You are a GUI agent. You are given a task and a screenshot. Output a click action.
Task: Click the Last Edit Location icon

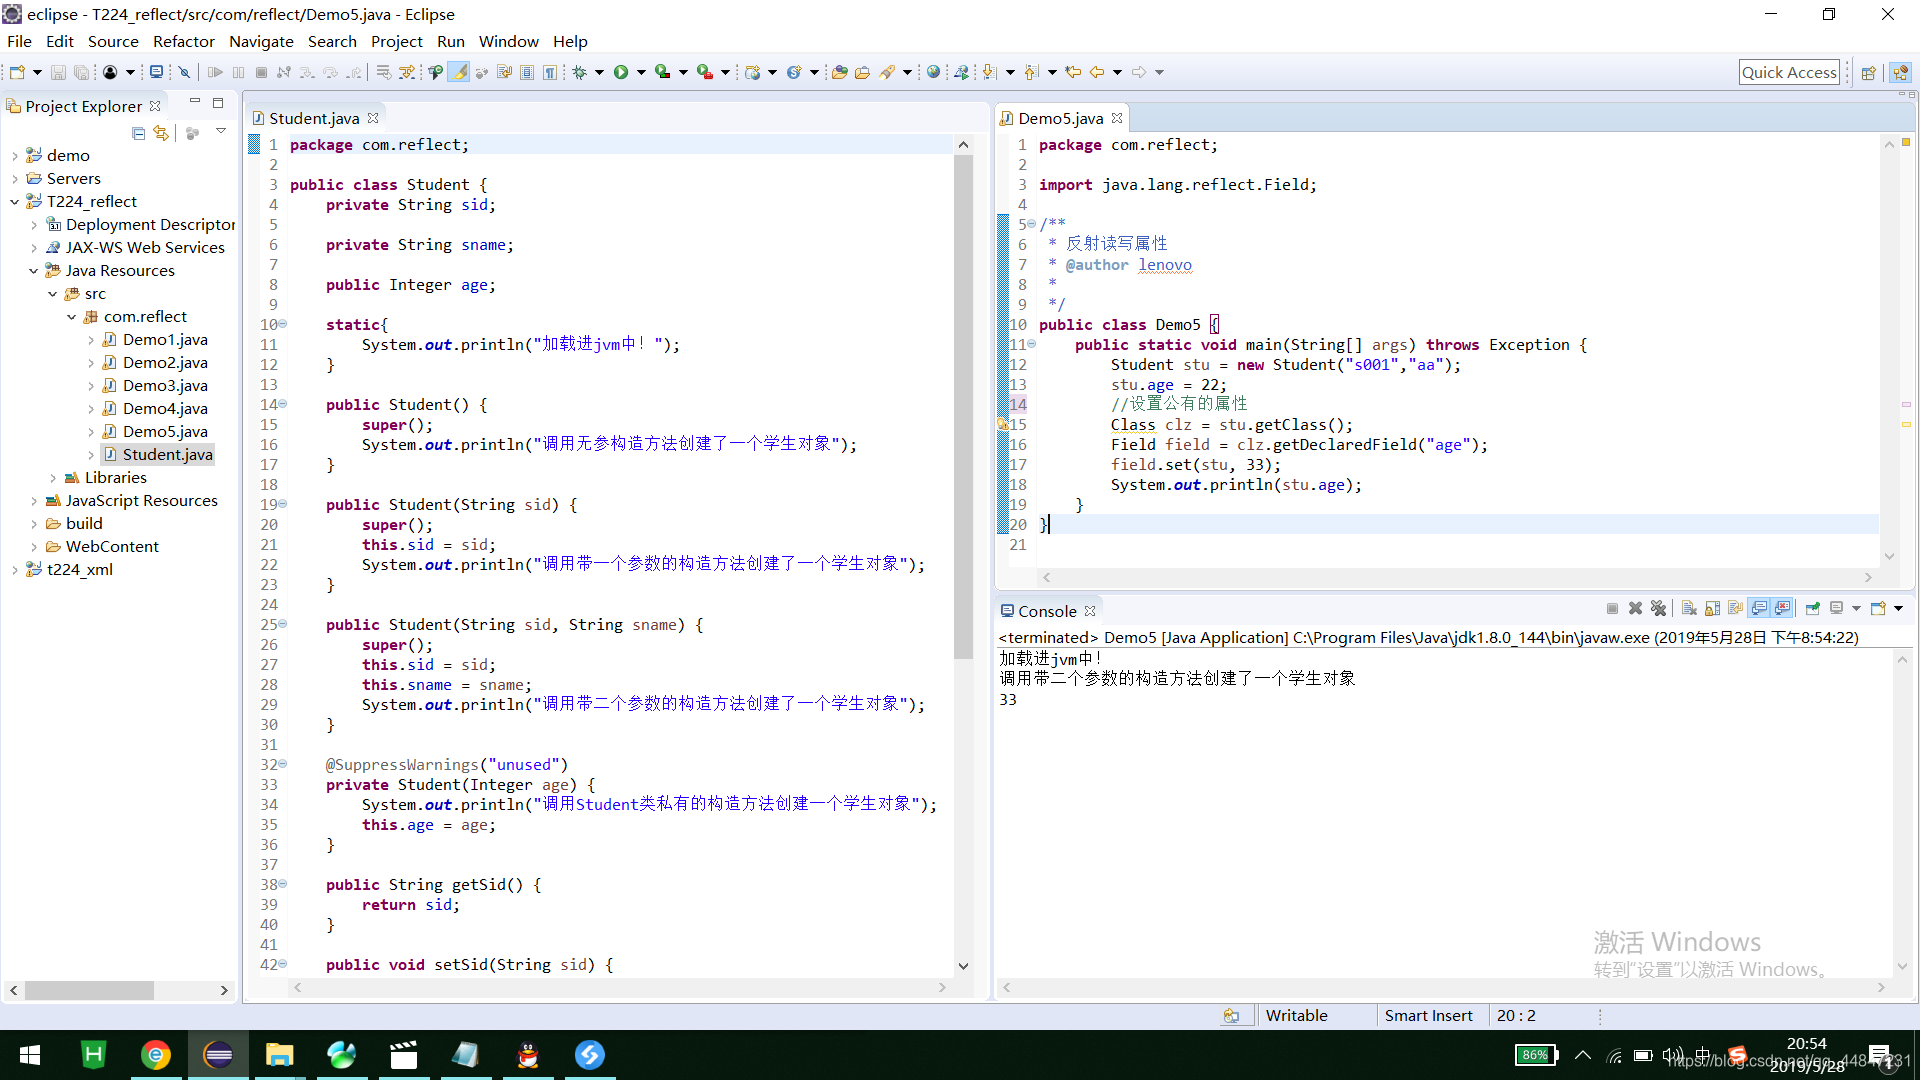coord(1073,72)
